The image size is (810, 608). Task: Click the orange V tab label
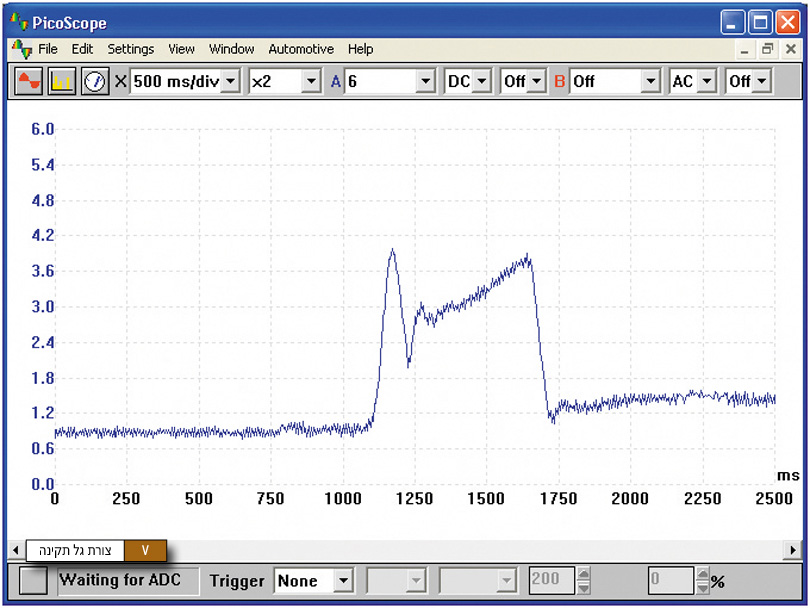[146, 550]
